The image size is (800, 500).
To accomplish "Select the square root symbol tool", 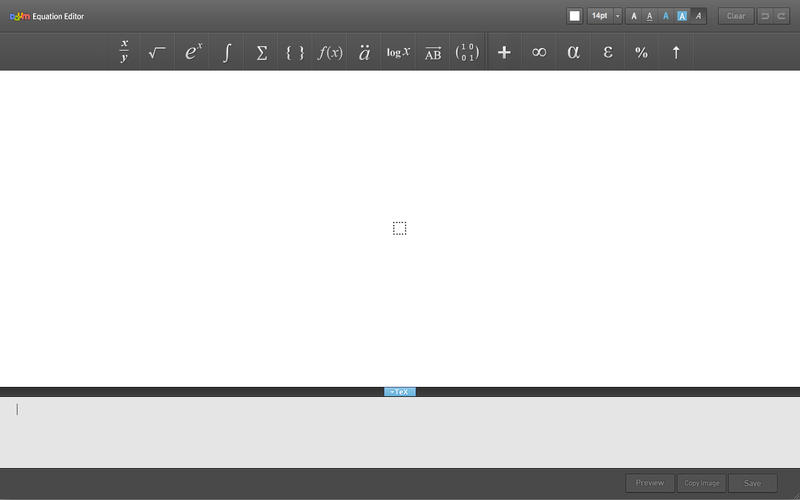I will click(157, 52).
